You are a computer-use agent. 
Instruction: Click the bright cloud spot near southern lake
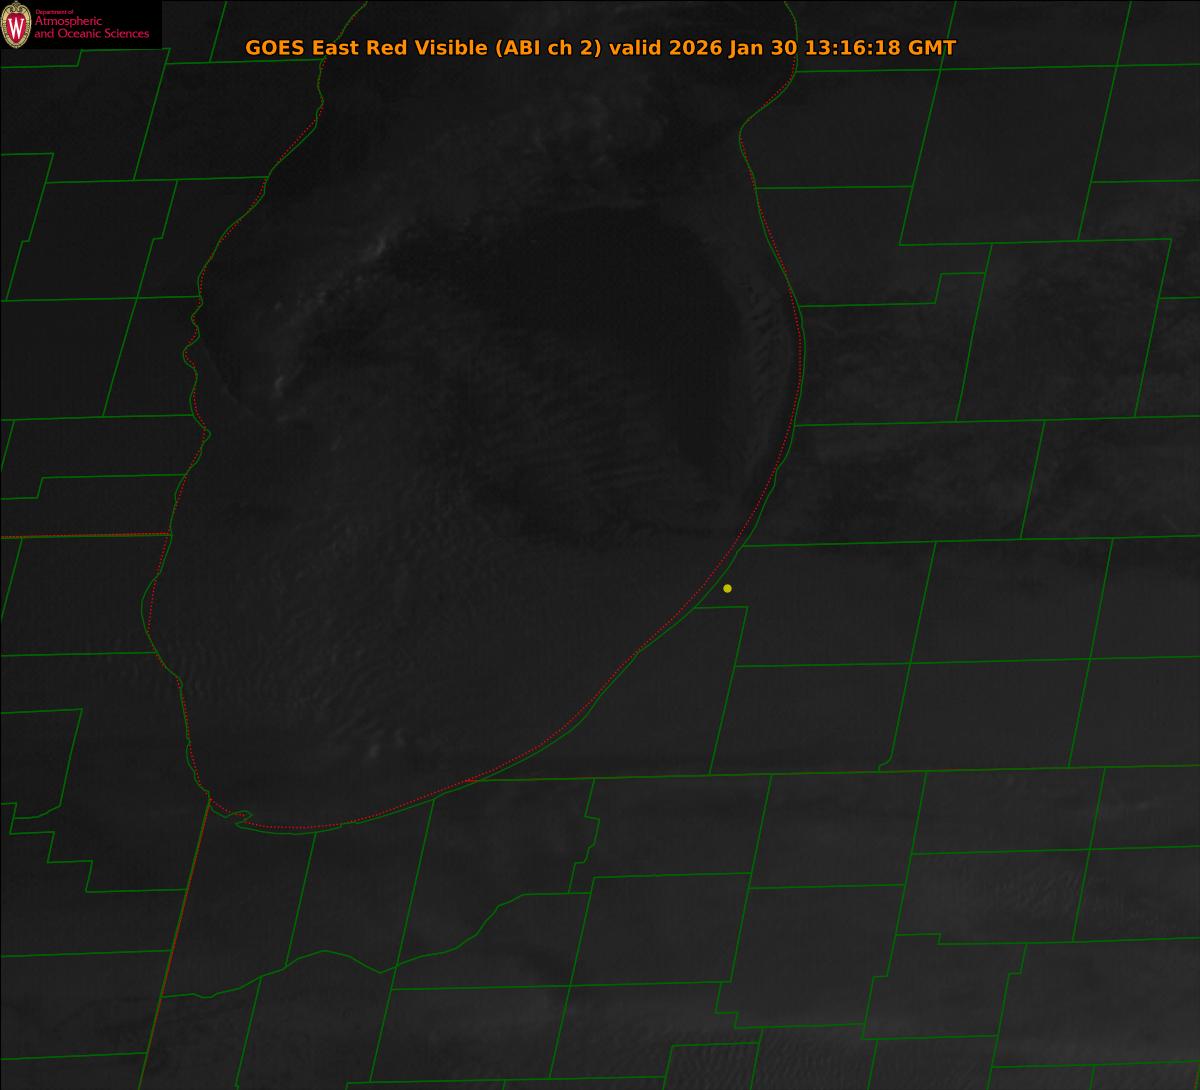(x=377, y=750)
